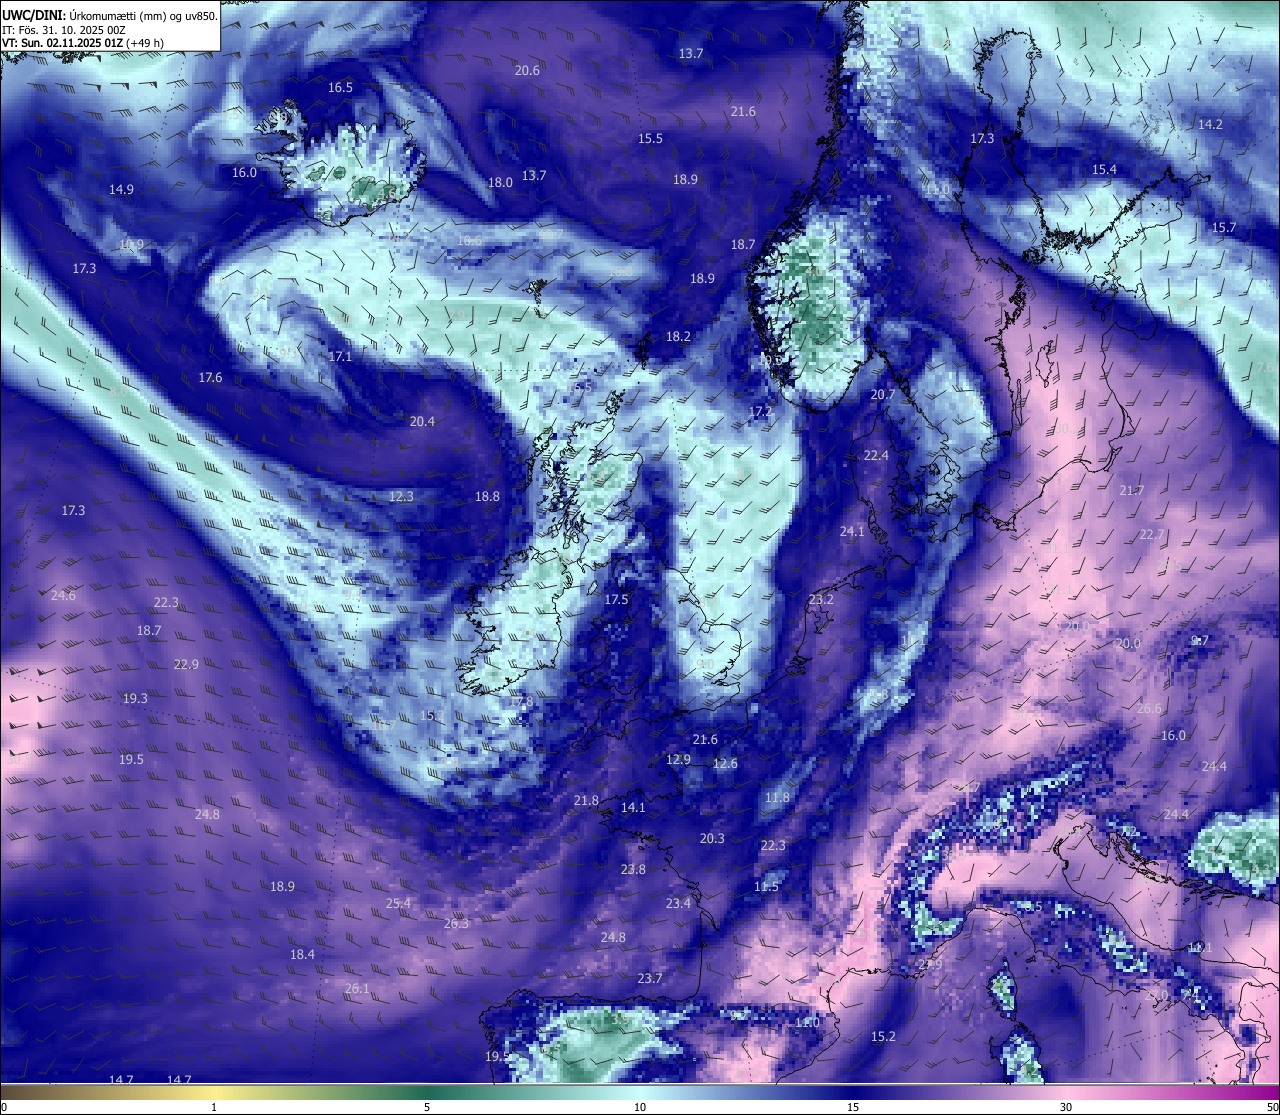Click the map value 18.2
The height and width of the screenshot is (1115, 1280).
678,336
